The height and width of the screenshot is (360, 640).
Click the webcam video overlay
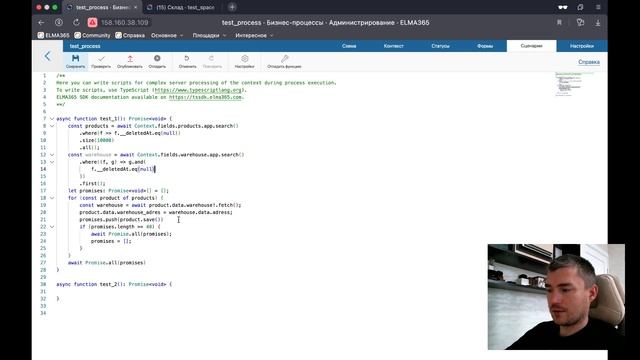click(556, 297)
